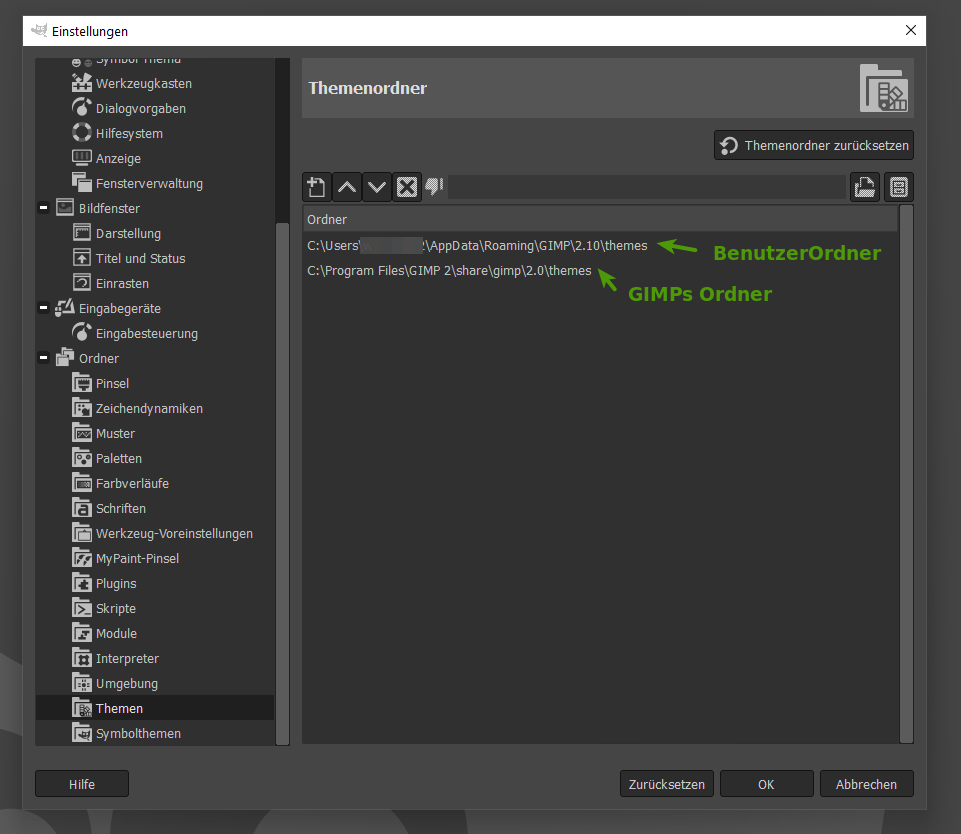Collapse the Eingabegeräte tree branch
Image resolution: width=961 pixels, height=834 pixels.
click(x=44, y=308)
